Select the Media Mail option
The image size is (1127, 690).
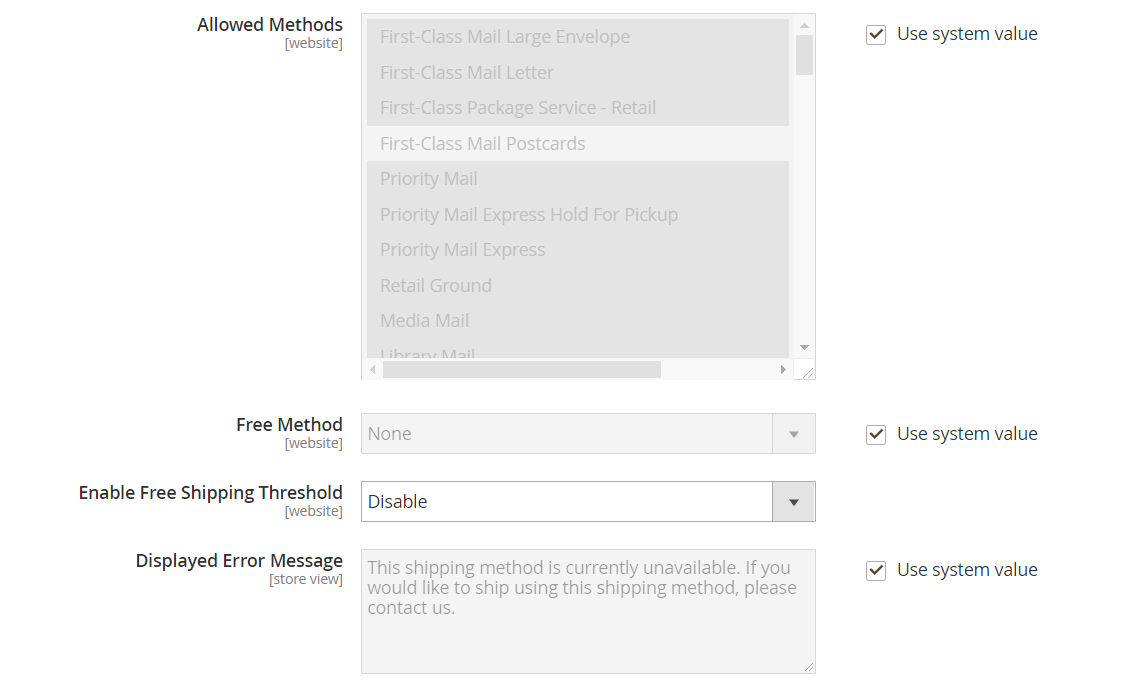point(424,321)
